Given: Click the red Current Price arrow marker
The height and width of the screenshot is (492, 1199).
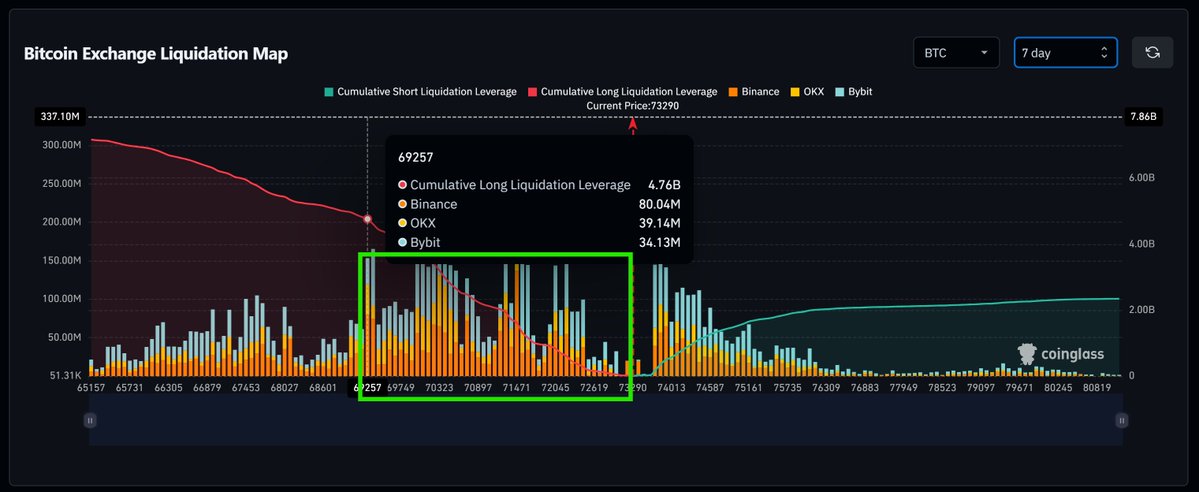Looking at the screenshot, I should (x=632, y=126).
